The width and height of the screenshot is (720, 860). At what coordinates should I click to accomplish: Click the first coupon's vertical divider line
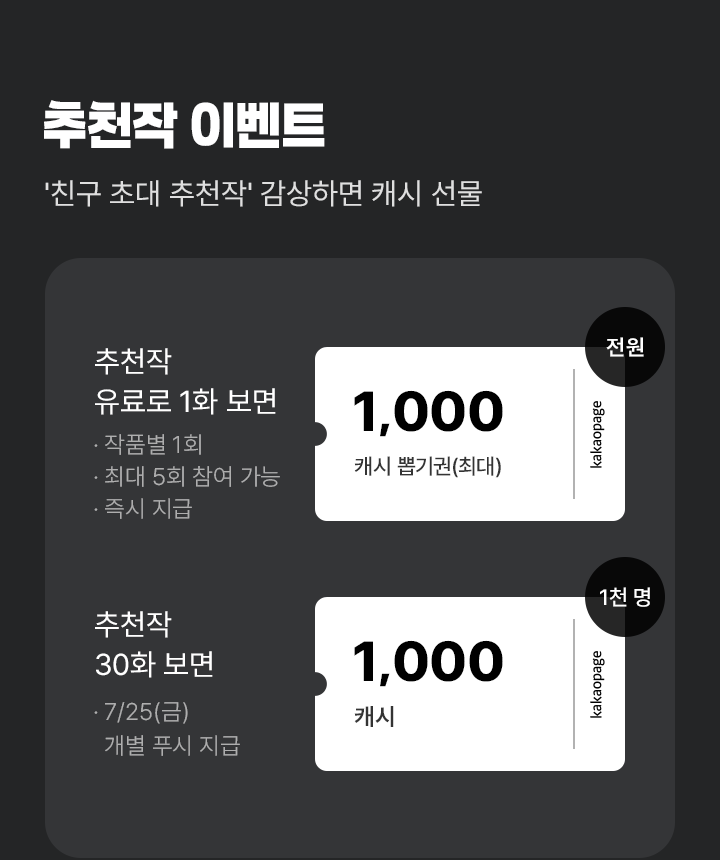(x=574, y=434)
